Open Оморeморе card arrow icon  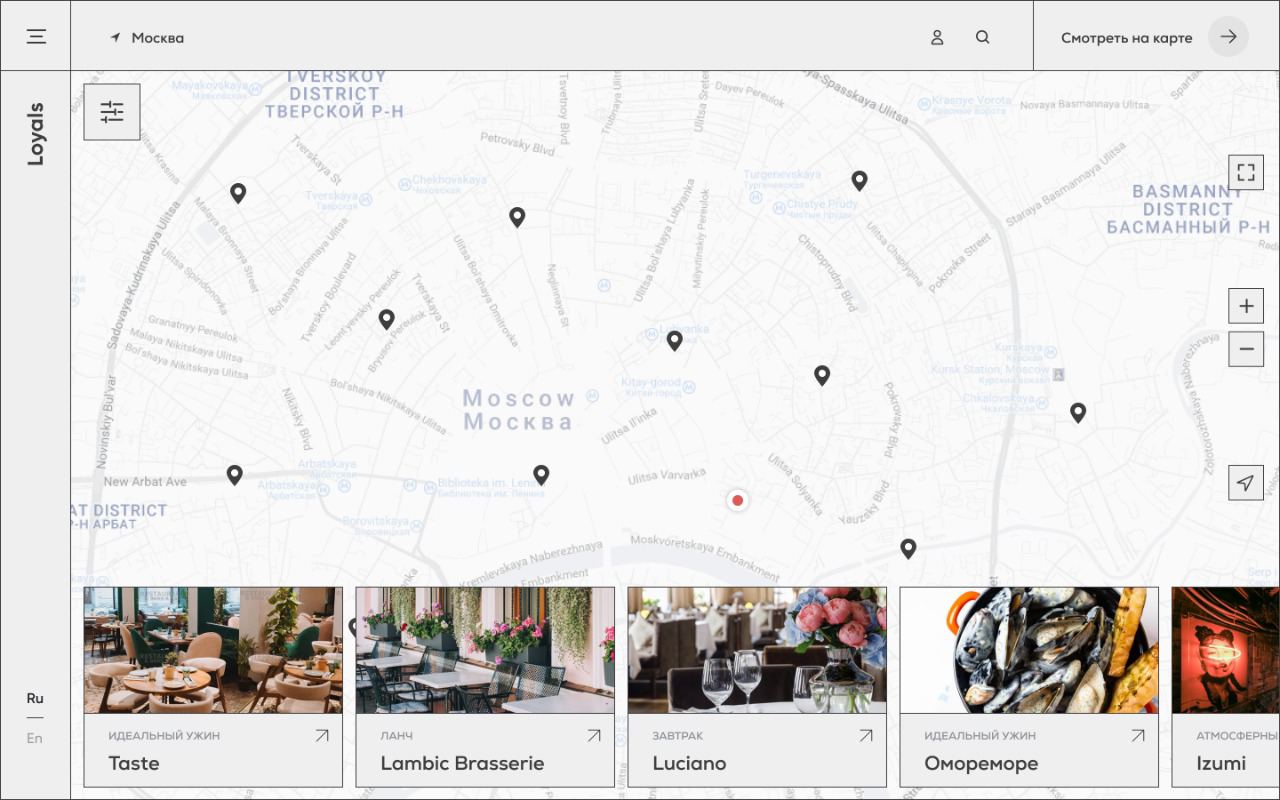(x=1138, y=735)
